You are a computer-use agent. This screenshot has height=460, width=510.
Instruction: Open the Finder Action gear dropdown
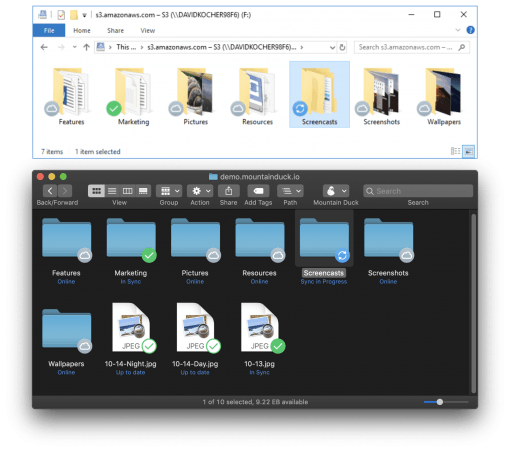coord(200,191)
